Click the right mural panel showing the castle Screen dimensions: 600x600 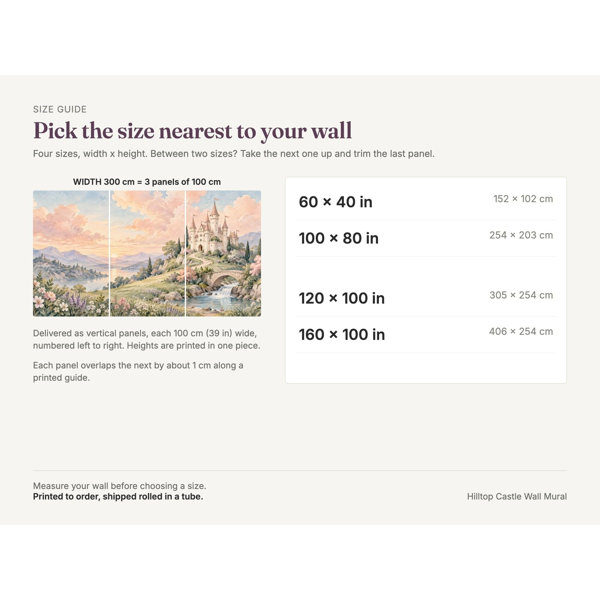223,253
